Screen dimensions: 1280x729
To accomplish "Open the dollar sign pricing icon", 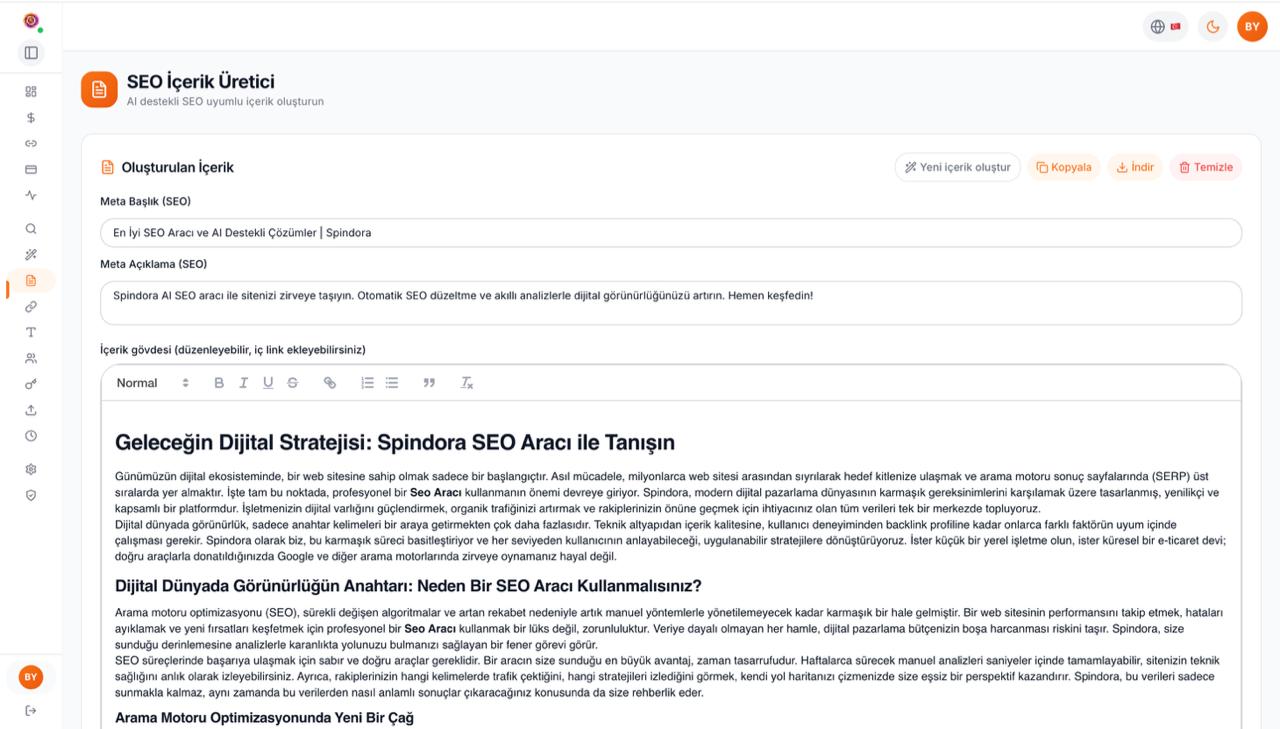I will coord(31,117).
